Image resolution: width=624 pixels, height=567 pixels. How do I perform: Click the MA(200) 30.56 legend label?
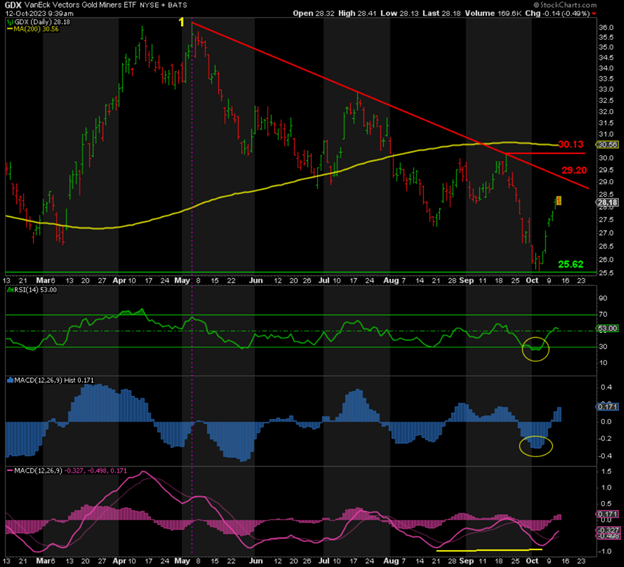pos(36,29)
